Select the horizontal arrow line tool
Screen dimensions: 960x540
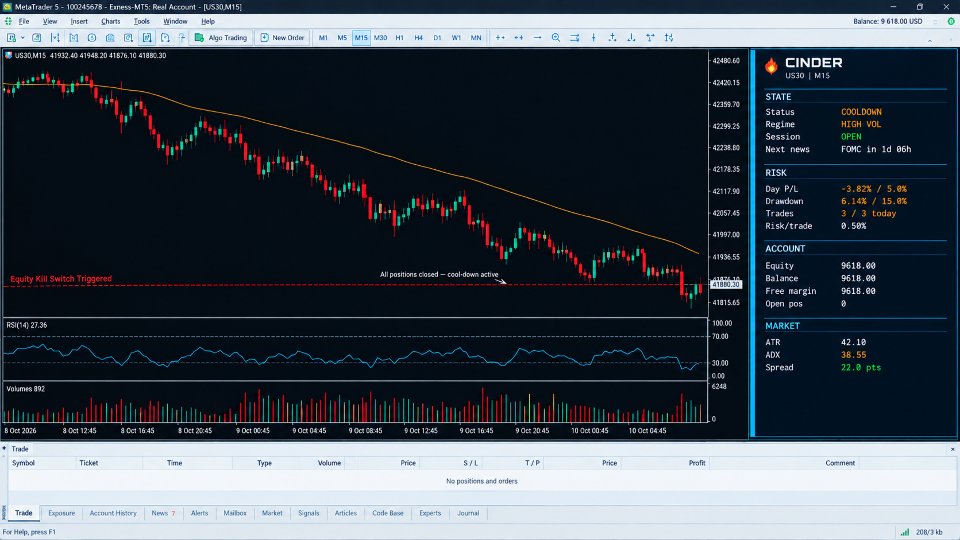pos(538,38)
